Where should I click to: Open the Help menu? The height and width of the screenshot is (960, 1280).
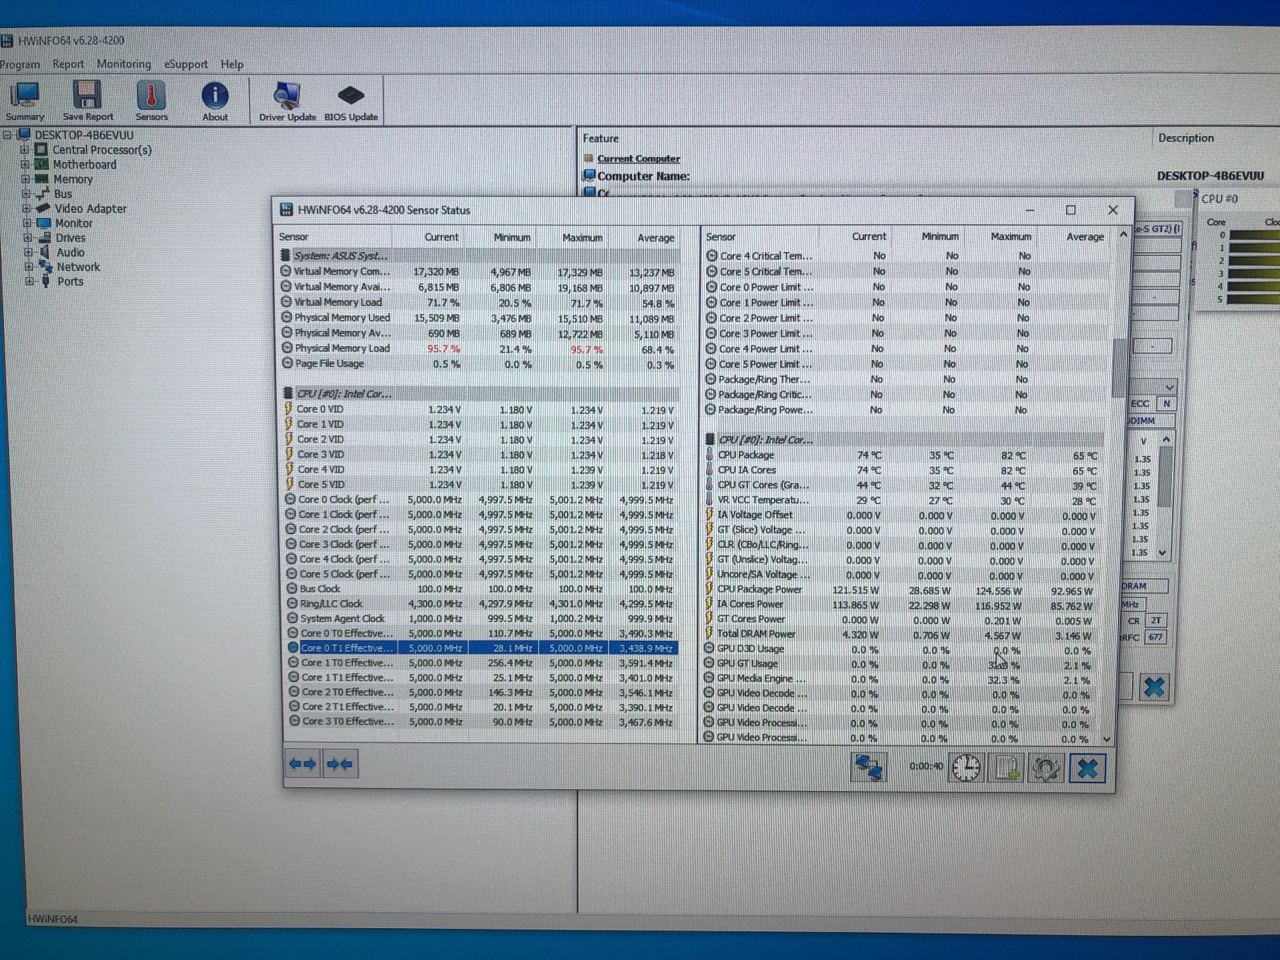(x=232, y=64)
